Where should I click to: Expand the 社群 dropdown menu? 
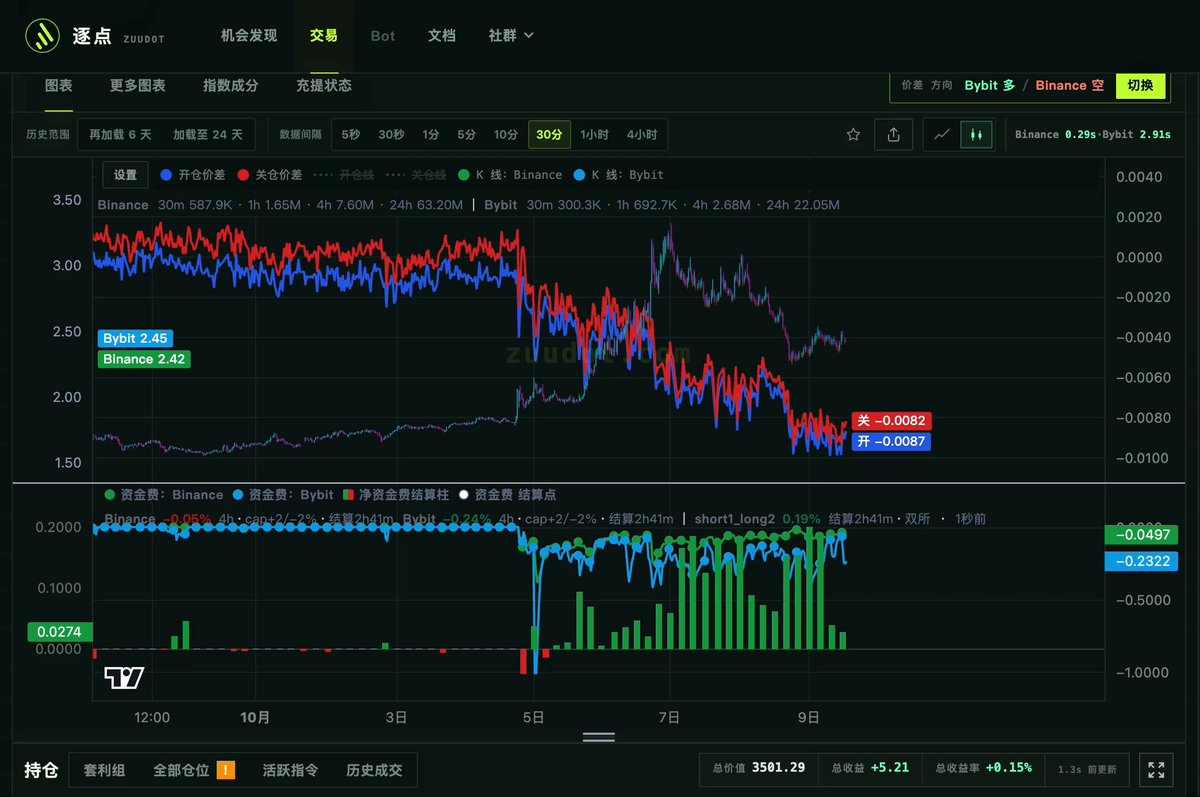(x=511, y=36)
